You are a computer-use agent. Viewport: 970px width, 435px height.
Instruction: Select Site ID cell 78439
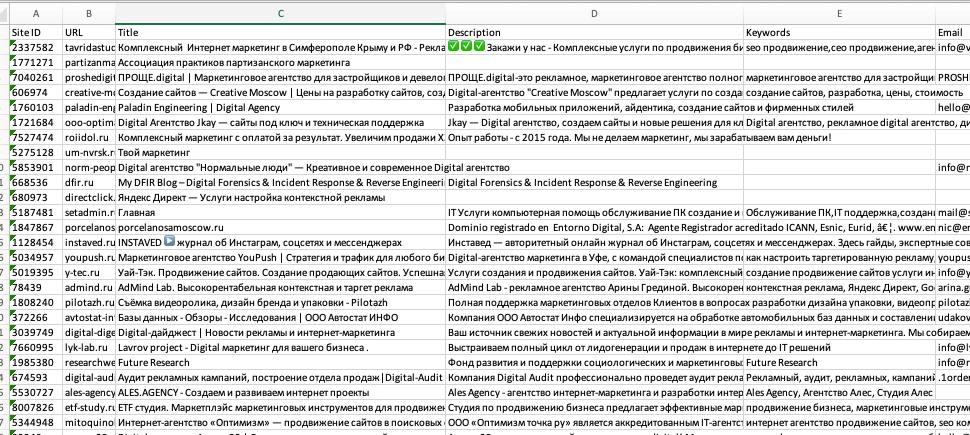click(36, 287)
